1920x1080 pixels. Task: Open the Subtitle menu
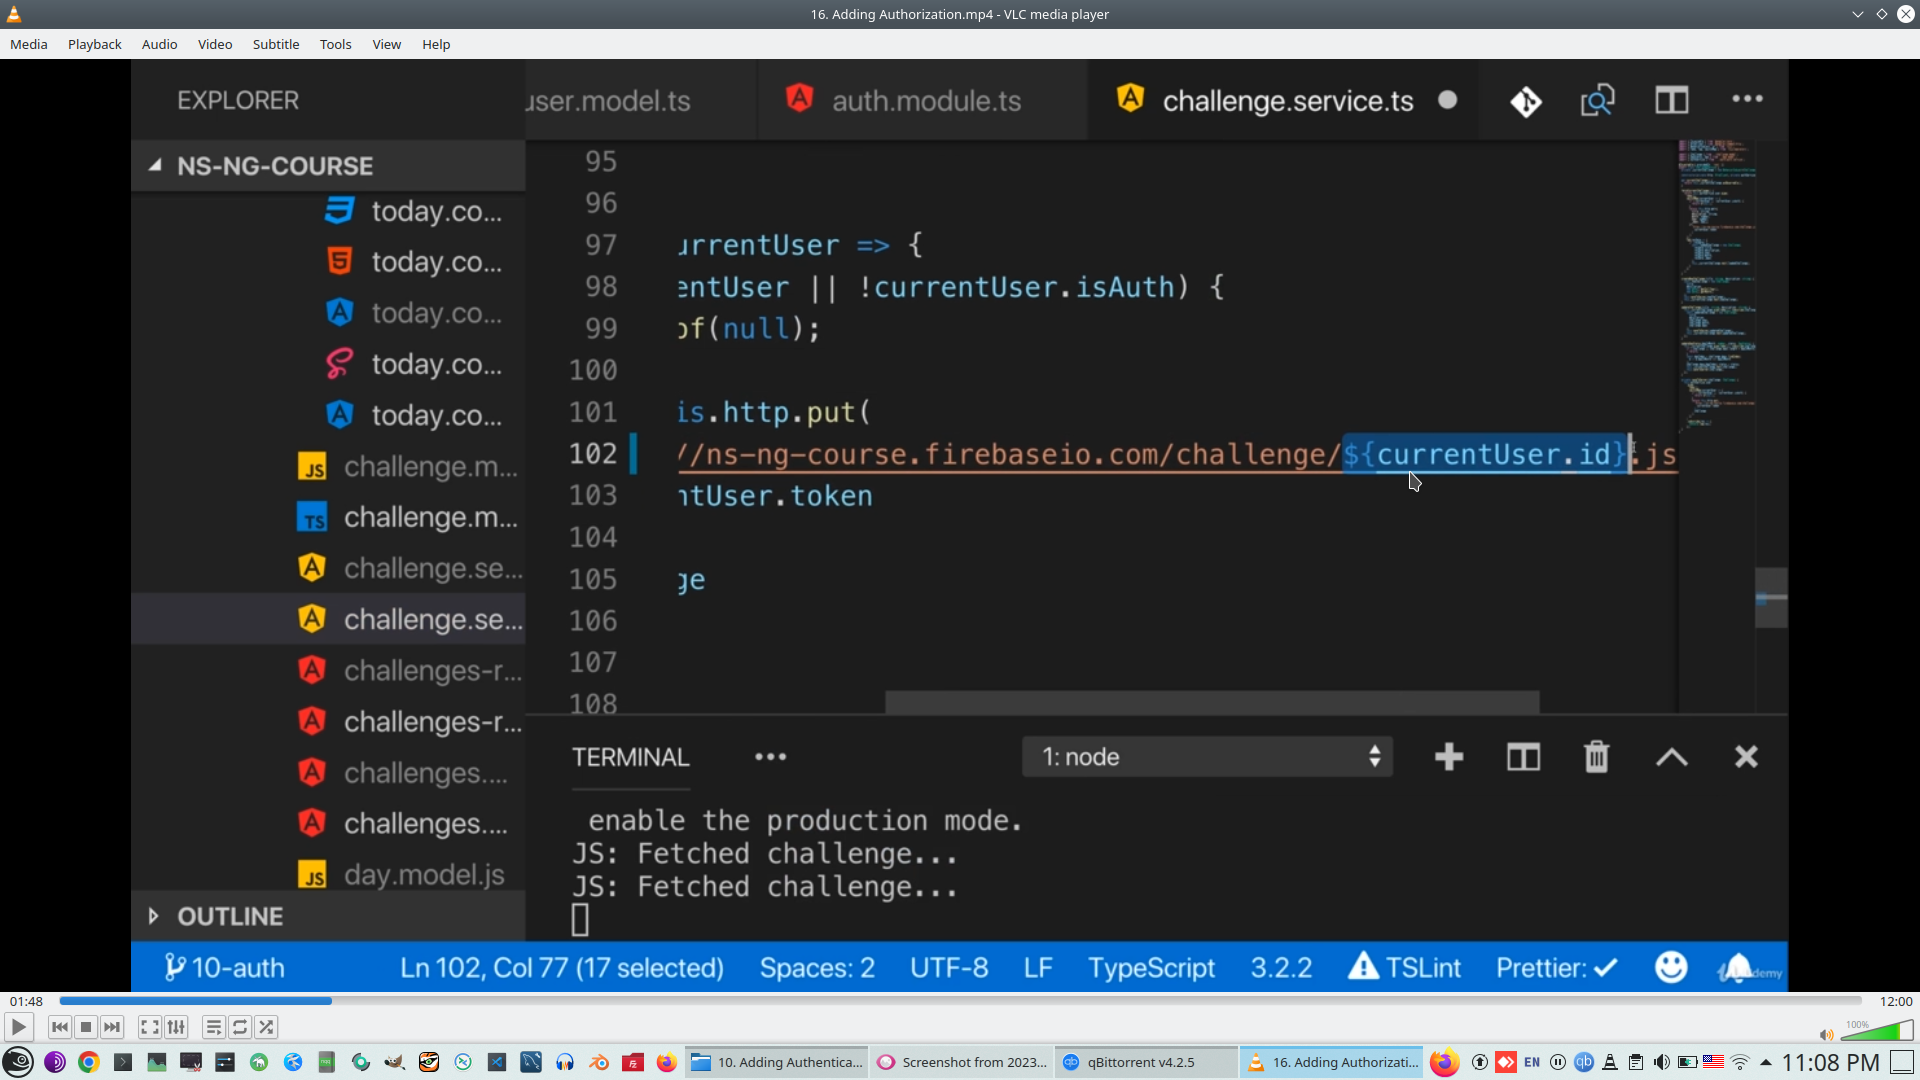275,44
